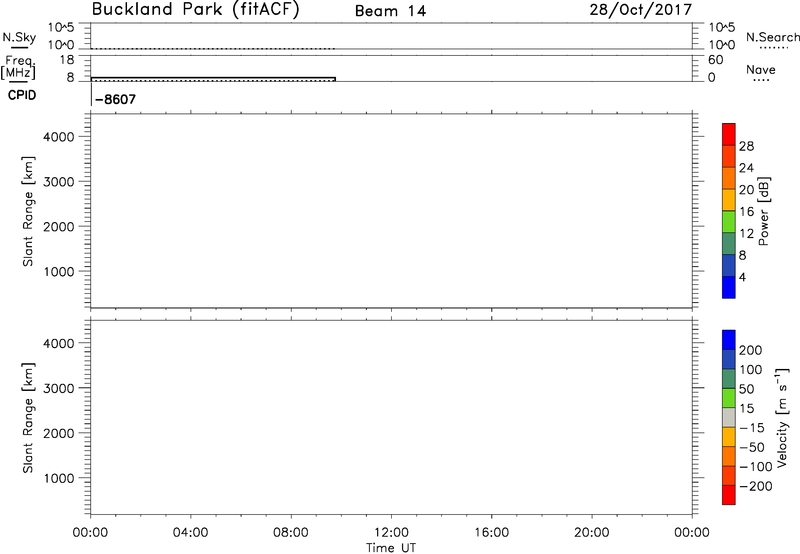Select the blue 4 dB power swatch

(729, 287)
